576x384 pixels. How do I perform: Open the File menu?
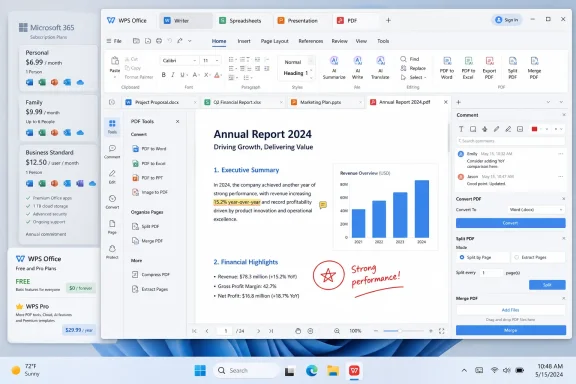[114, 41]
